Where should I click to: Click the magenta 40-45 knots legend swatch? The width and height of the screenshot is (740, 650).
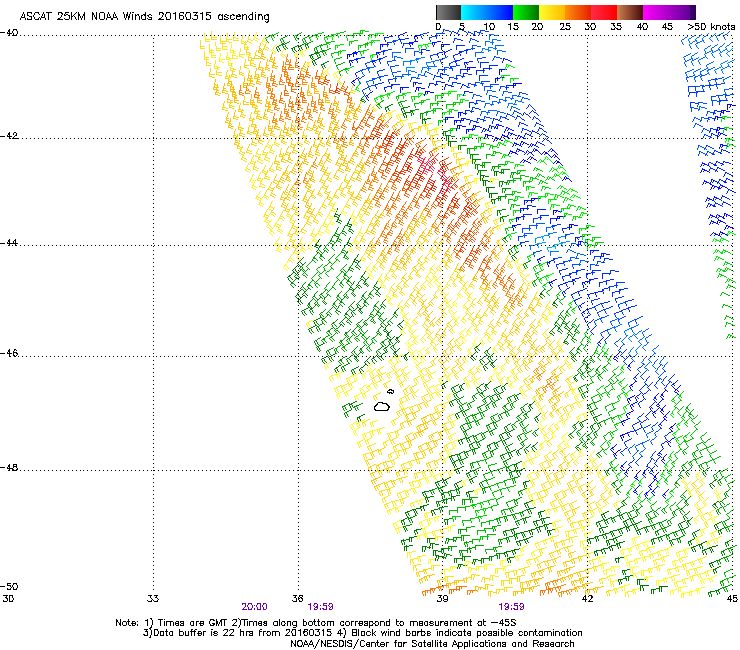[x=656, y=12]
